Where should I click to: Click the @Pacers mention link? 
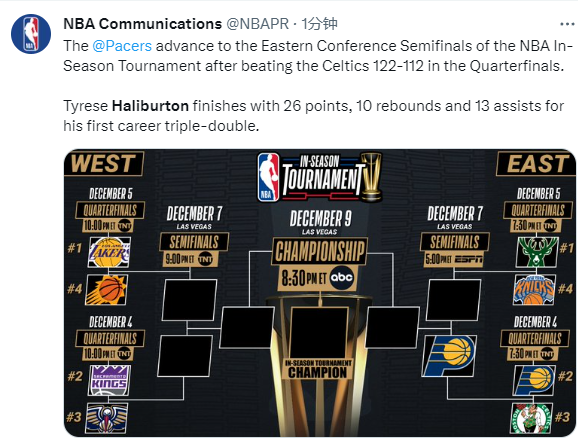pyautogui.click(x=122, y=46)
